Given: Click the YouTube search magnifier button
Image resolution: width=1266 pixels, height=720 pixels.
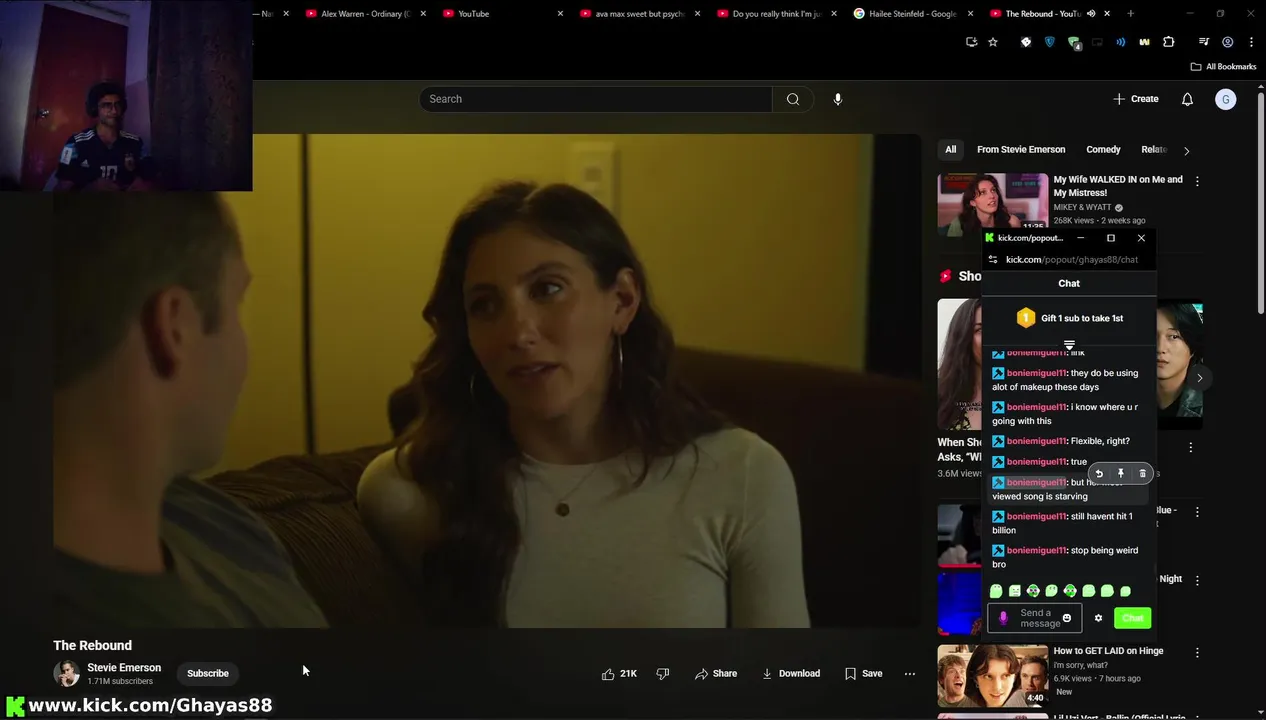Looking at the screenshot, I should tap(793, 99).
